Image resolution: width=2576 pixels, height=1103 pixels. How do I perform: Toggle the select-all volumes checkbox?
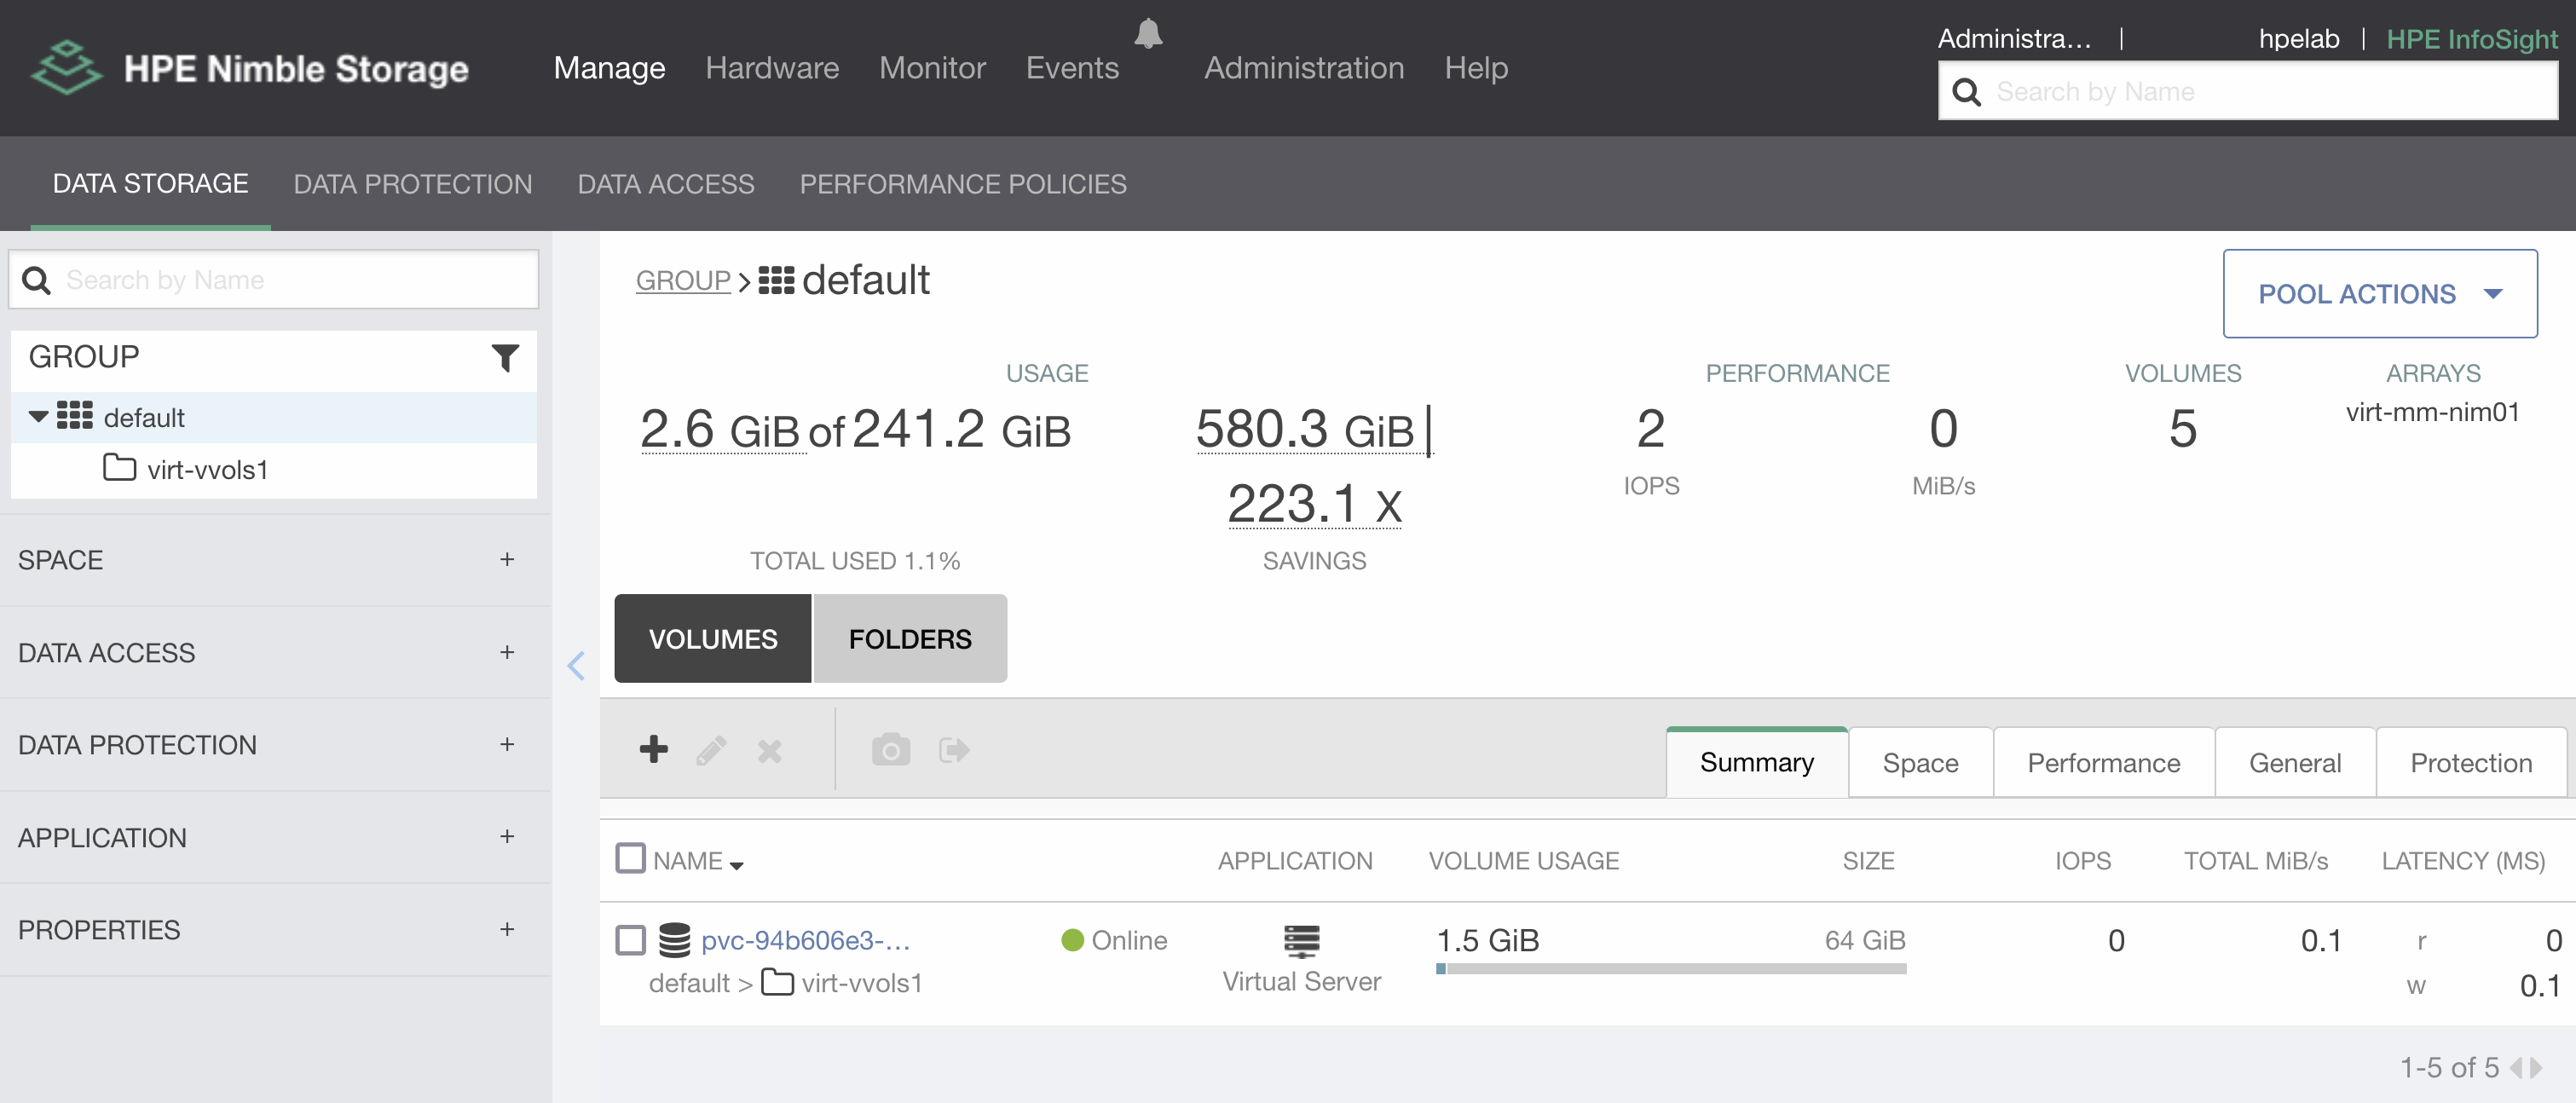tap(630, 858)
